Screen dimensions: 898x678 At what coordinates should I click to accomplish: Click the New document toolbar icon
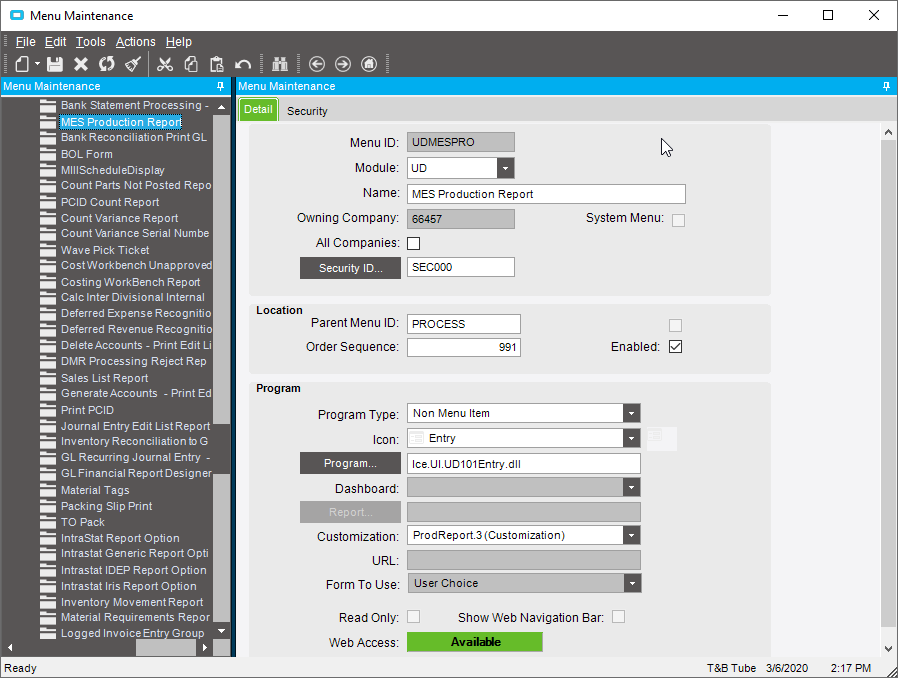22,64
